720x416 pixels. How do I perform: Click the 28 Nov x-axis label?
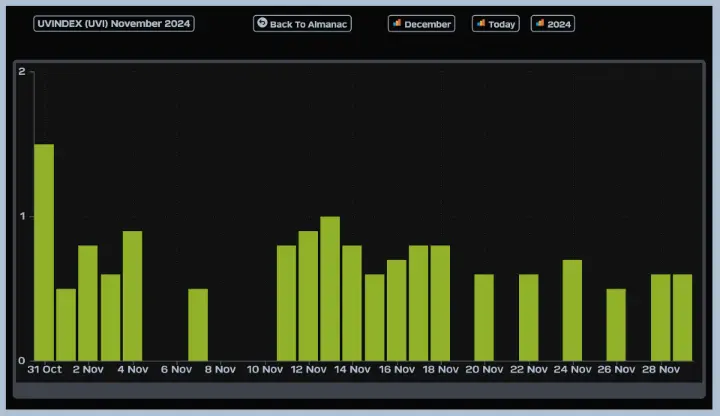[660, 370]
